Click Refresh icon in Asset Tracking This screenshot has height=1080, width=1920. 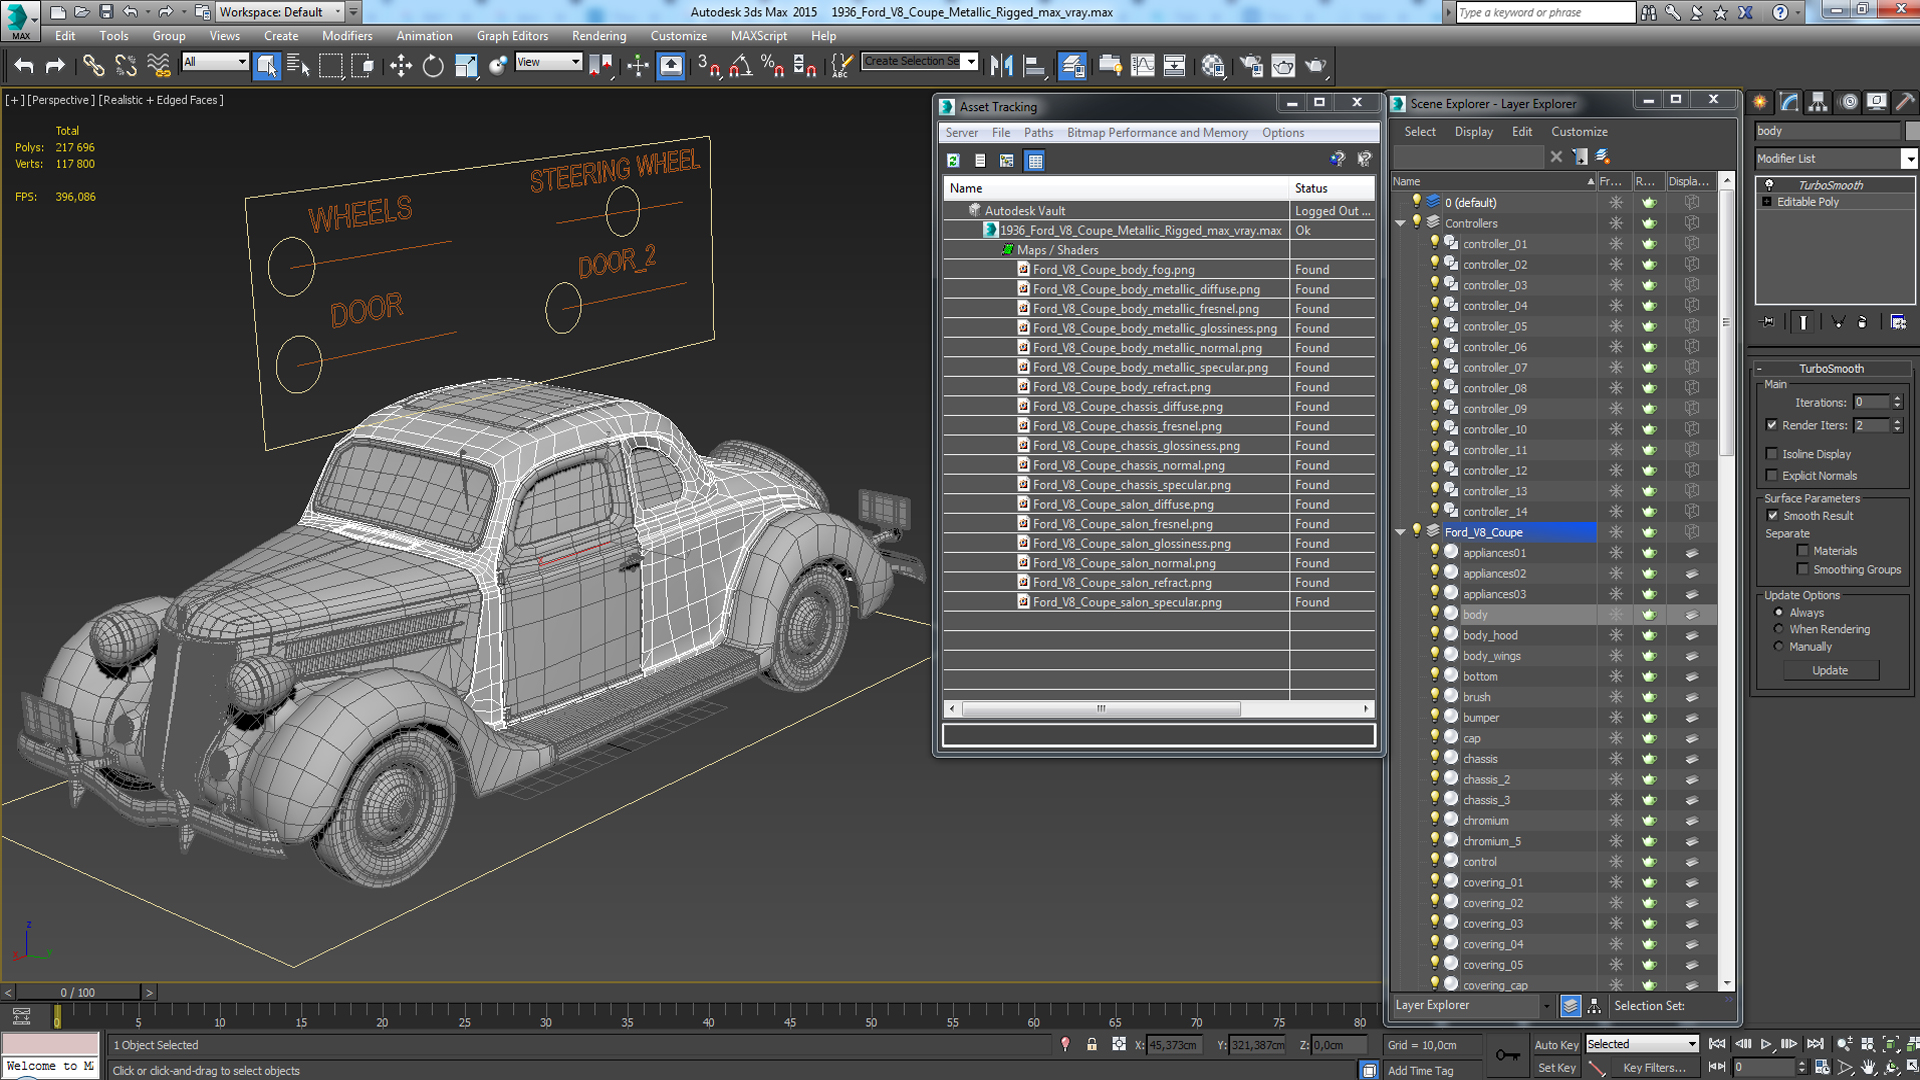click(x=953, y=160)
